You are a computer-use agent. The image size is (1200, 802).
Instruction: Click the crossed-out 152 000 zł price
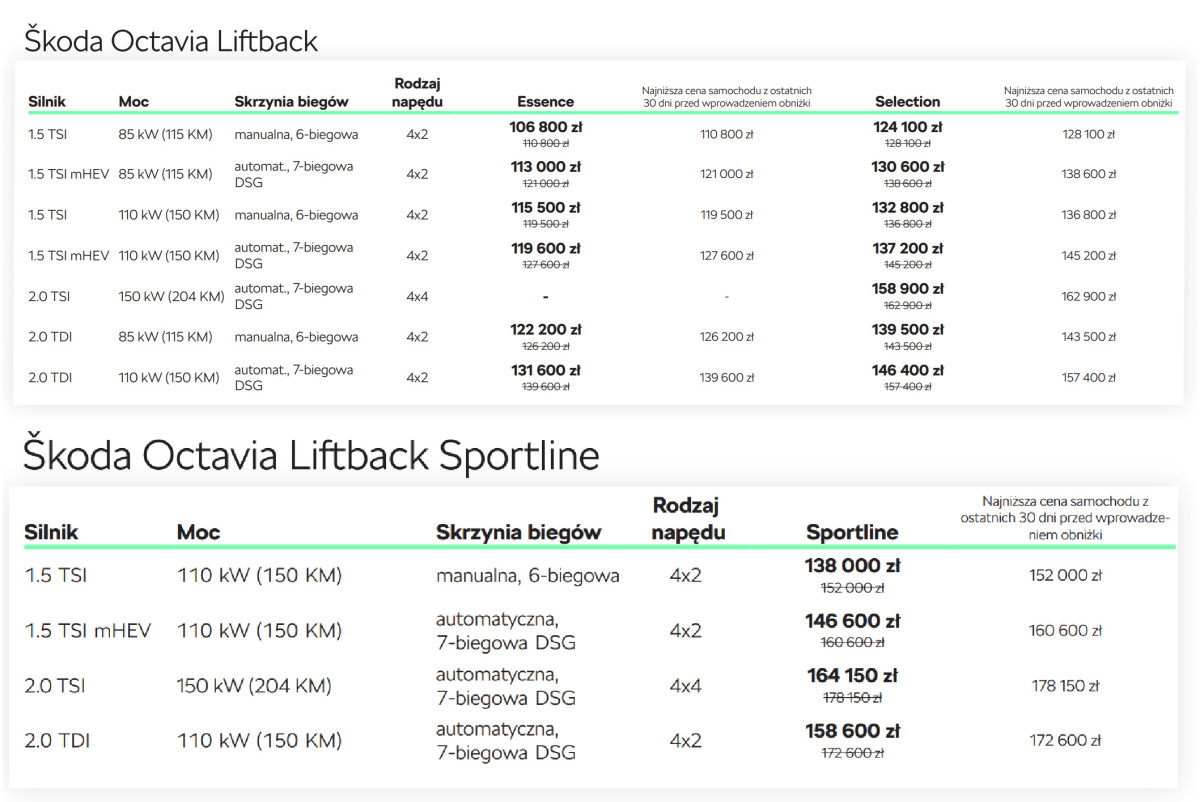coord(852,588)
